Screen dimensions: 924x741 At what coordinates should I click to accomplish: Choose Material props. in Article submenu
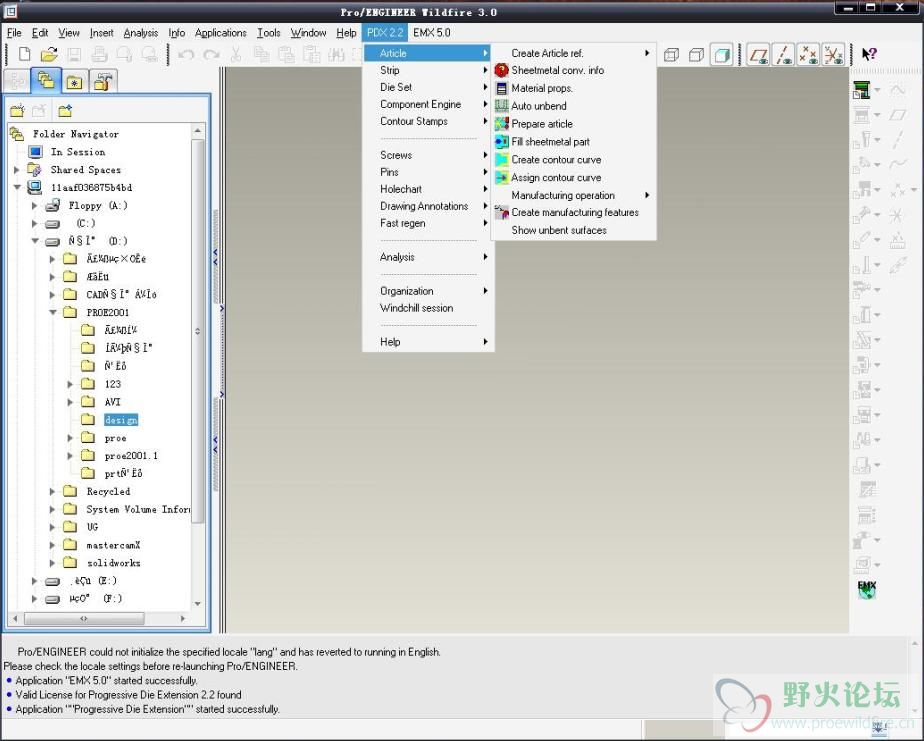[x=542, y=88]
